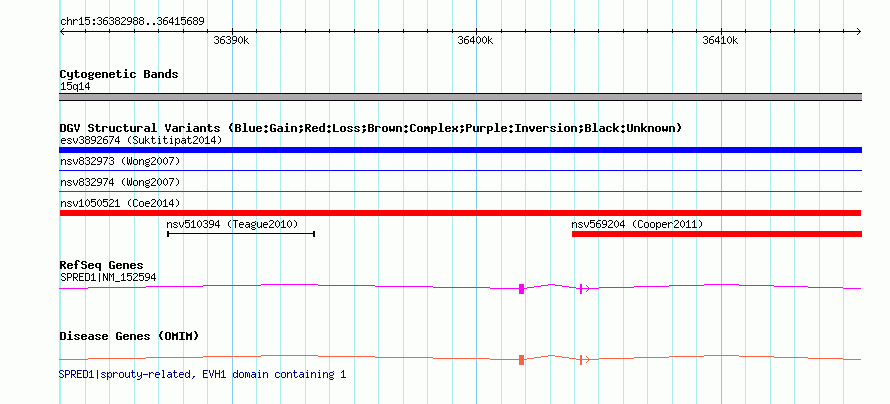Click the gray 15q14 cytogenetic band bar

coord(460,97)
